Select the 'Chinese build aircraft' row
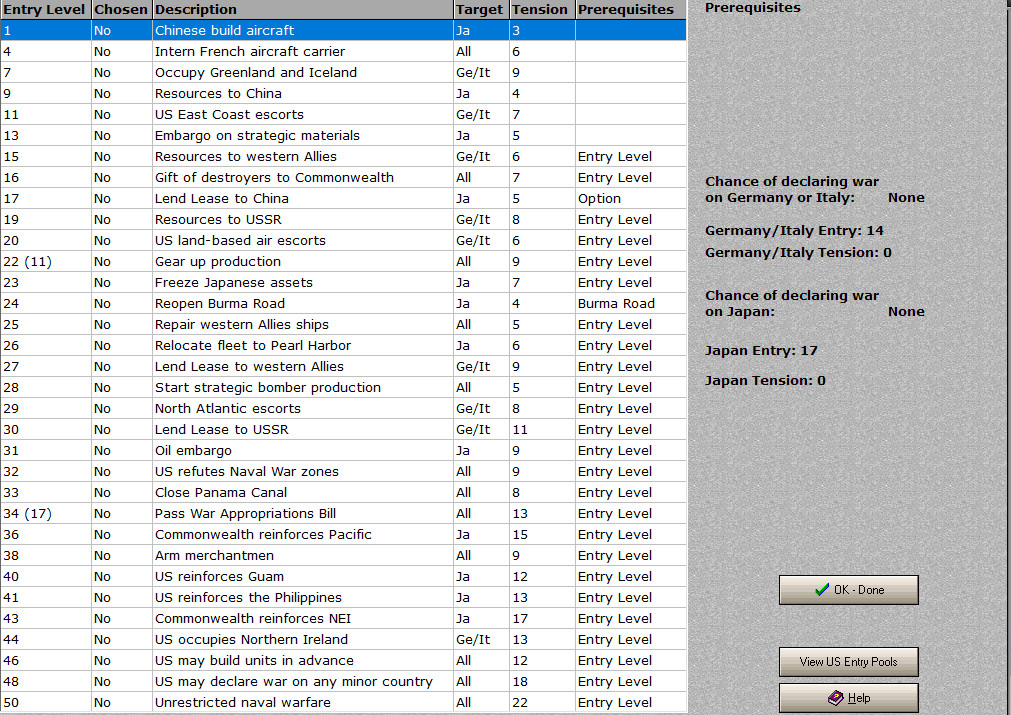Screen dimensions: 1011x715 [x=343, y=30]
